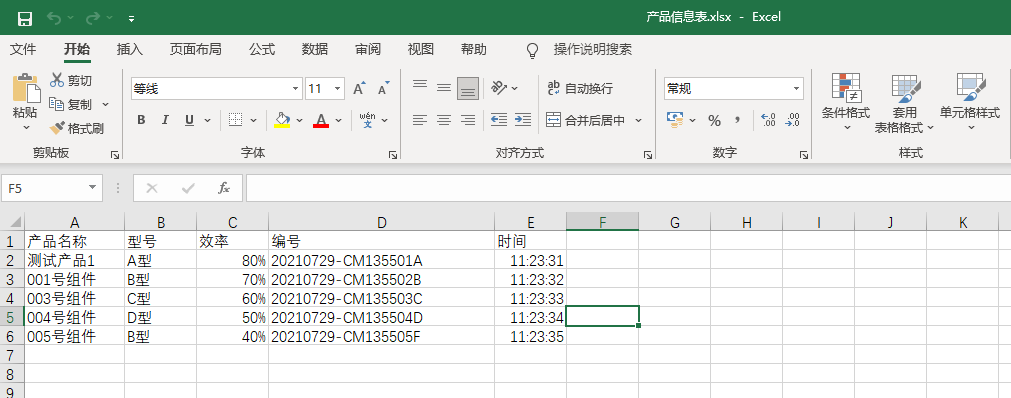
Task: Apply comma thousands separator style
Action: (738, 120)
